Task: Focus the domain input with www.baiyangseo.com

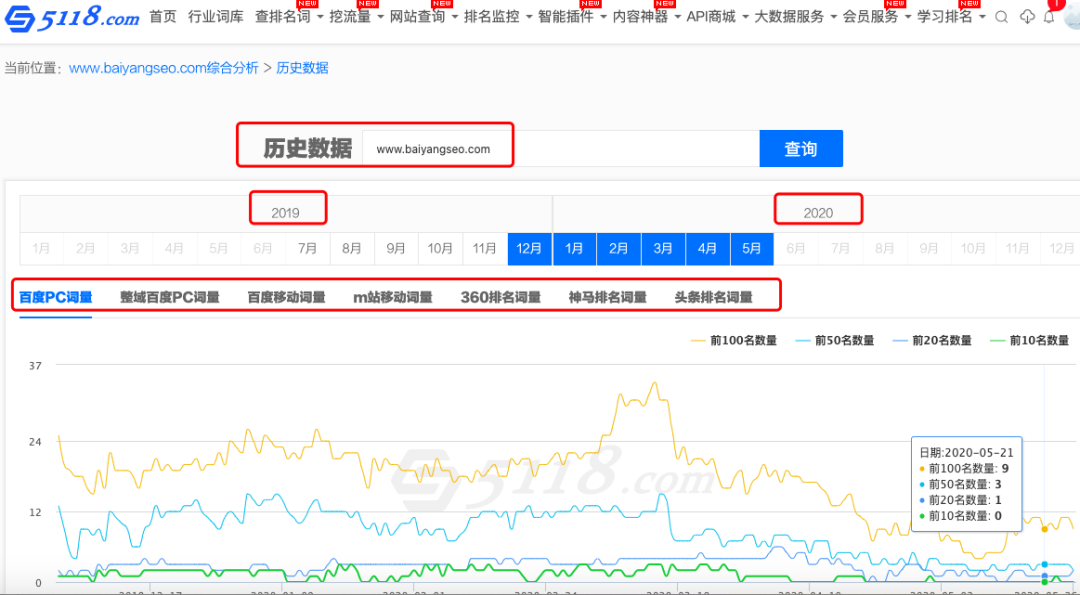Action: (561, 149)
